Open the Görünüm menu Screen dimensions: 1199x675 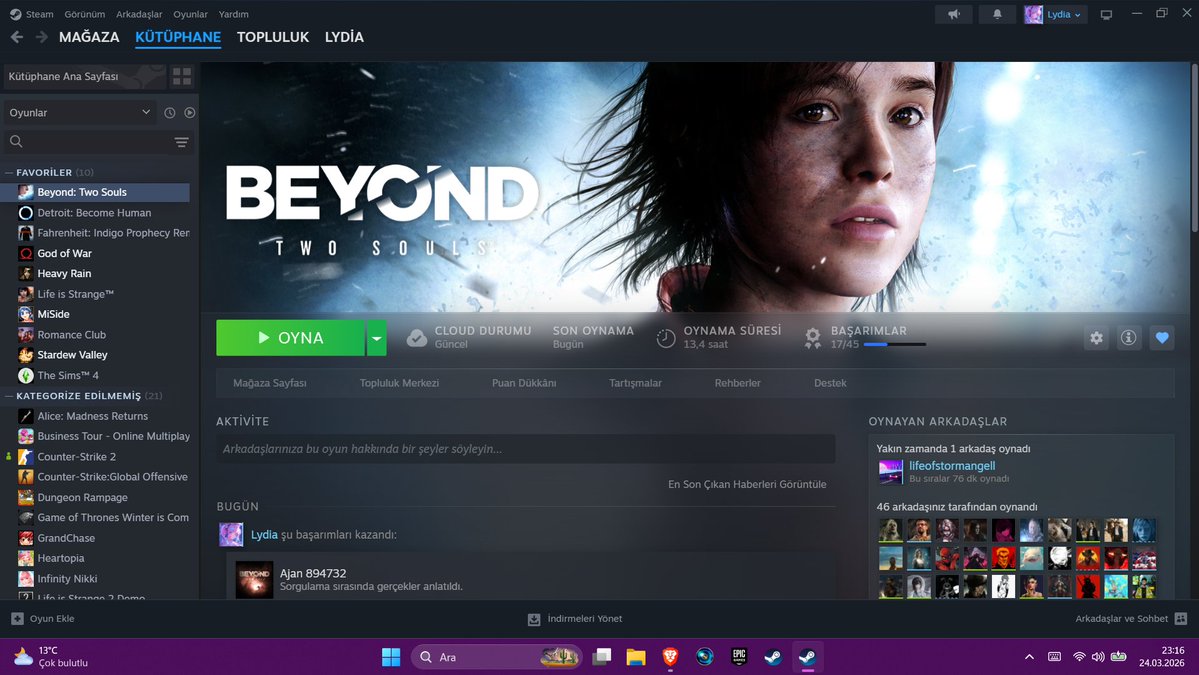84,14
